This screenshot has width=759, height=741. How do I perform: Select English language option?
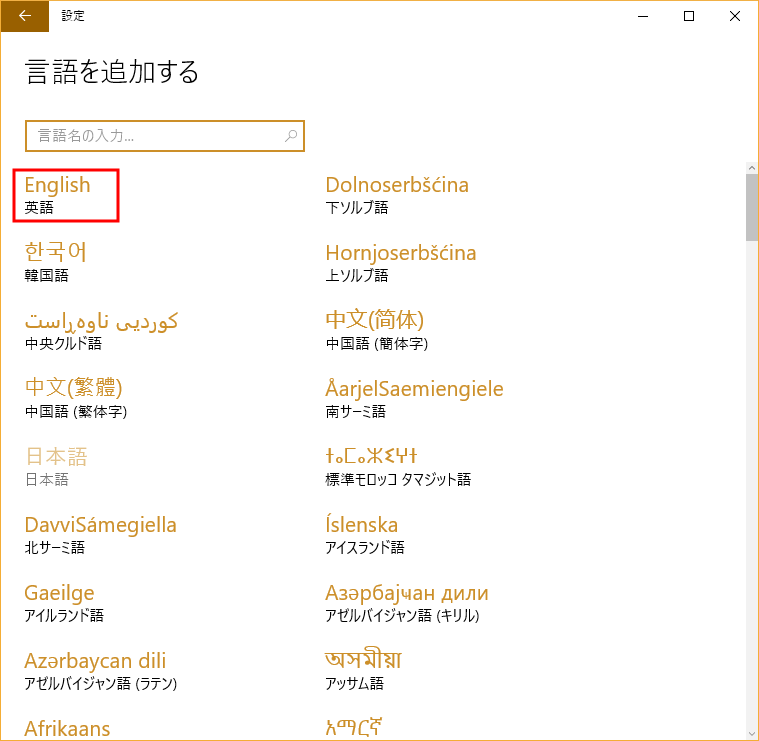click(x=58, y=195)
